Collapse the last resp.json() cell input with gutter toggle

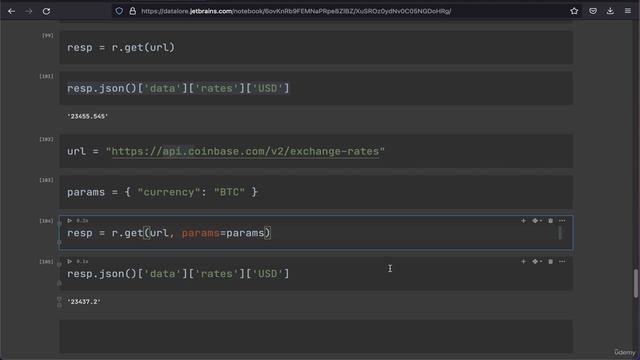pyautogui.click(x=60, y=264)
